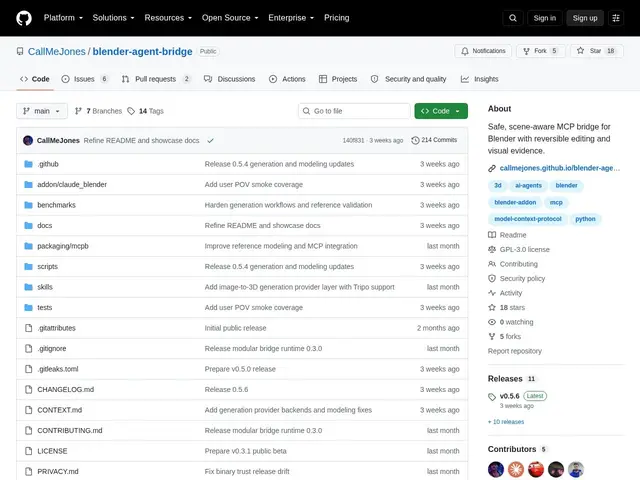Switch to the Pull requests tab
Image resolution: width=640 pixels, height=480 pixels.
[x=156, y=79]
